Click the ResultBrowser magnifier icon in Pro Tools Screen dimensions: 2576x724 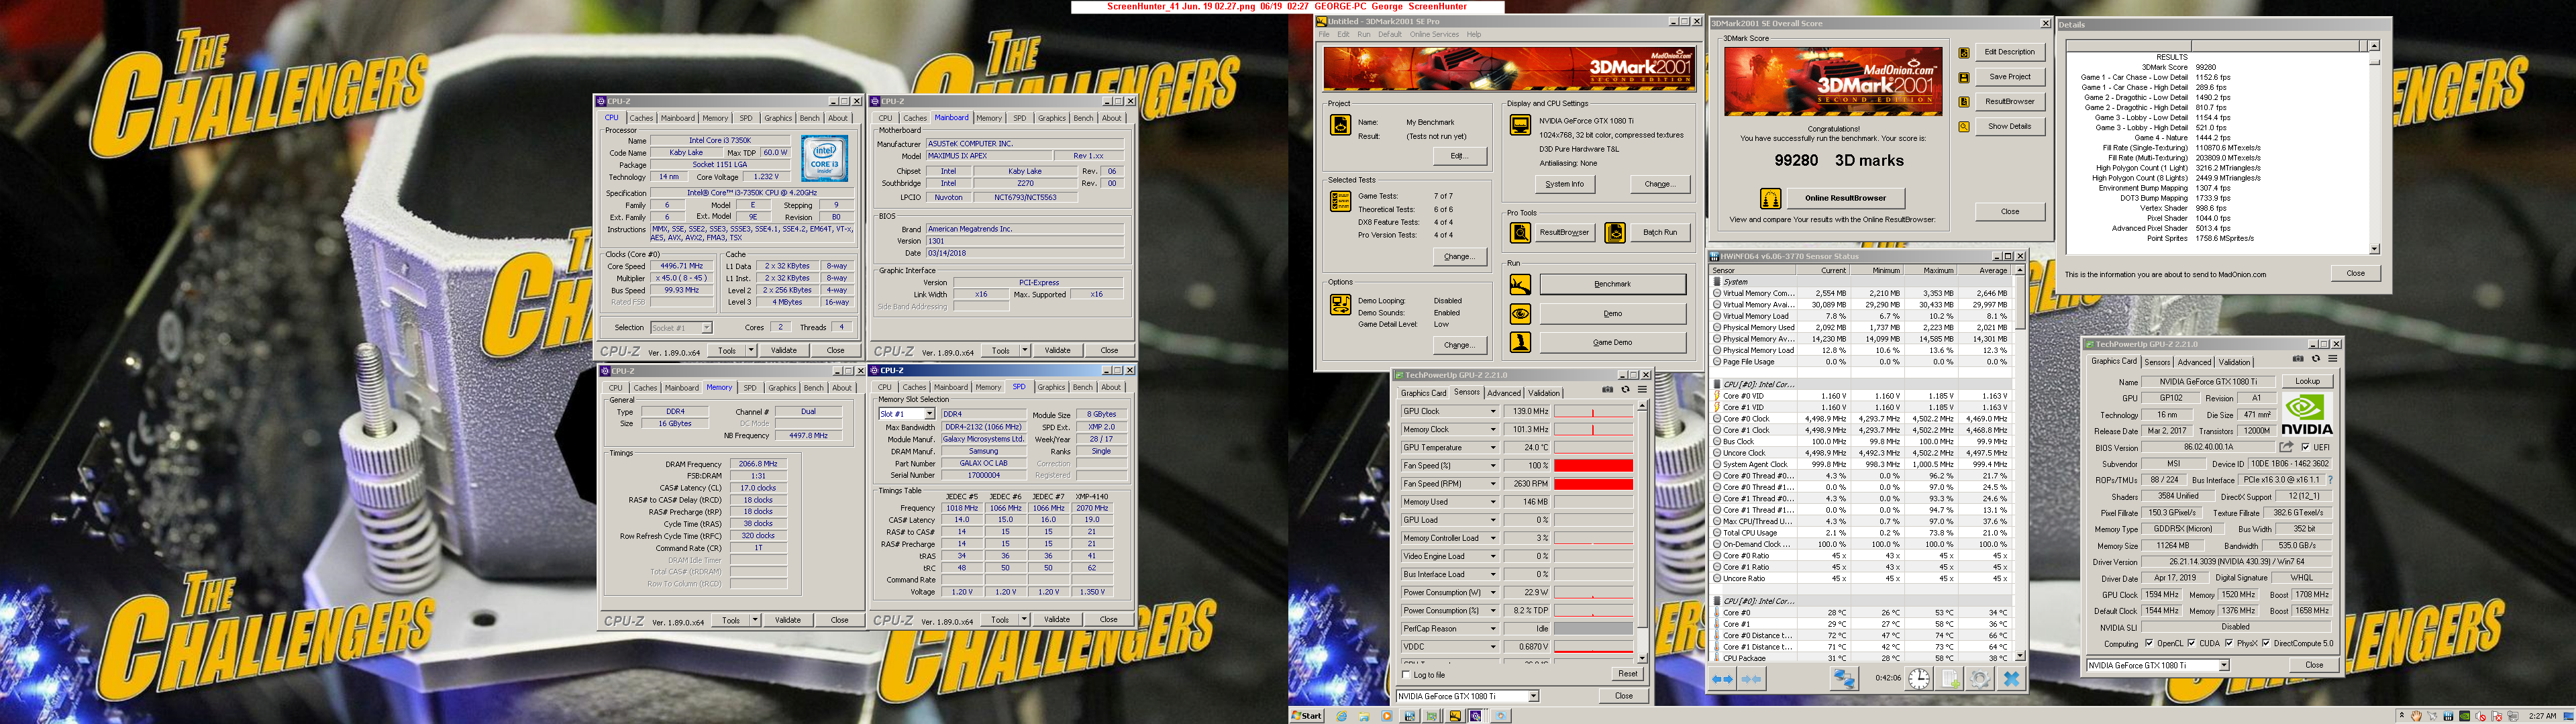(1520, 232)
